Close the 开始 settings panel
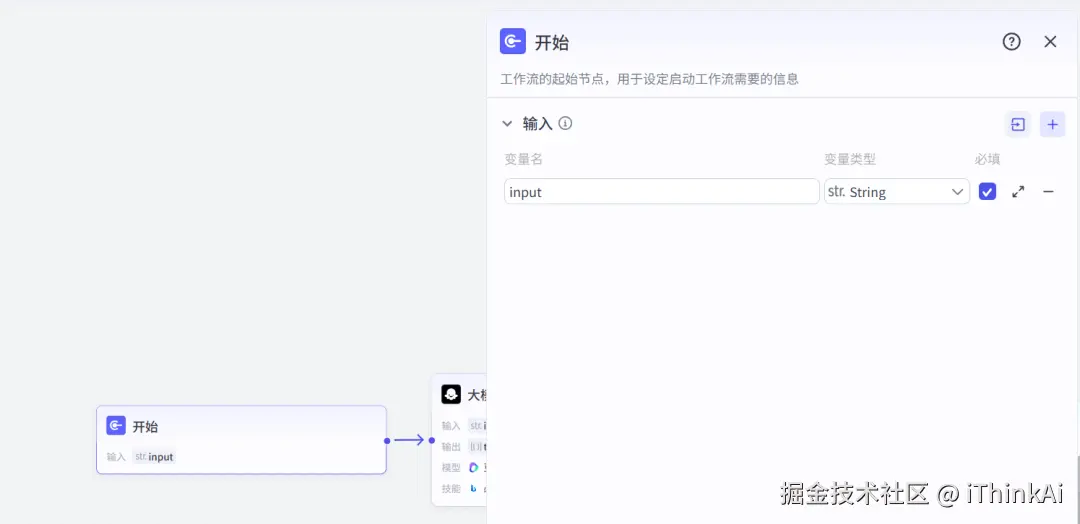1080x524 pixels. click(x=1050, y=42)
